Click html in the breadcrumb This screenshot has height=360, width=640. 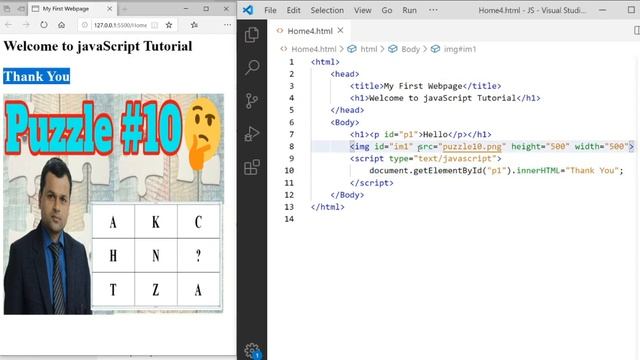point(369,49)
